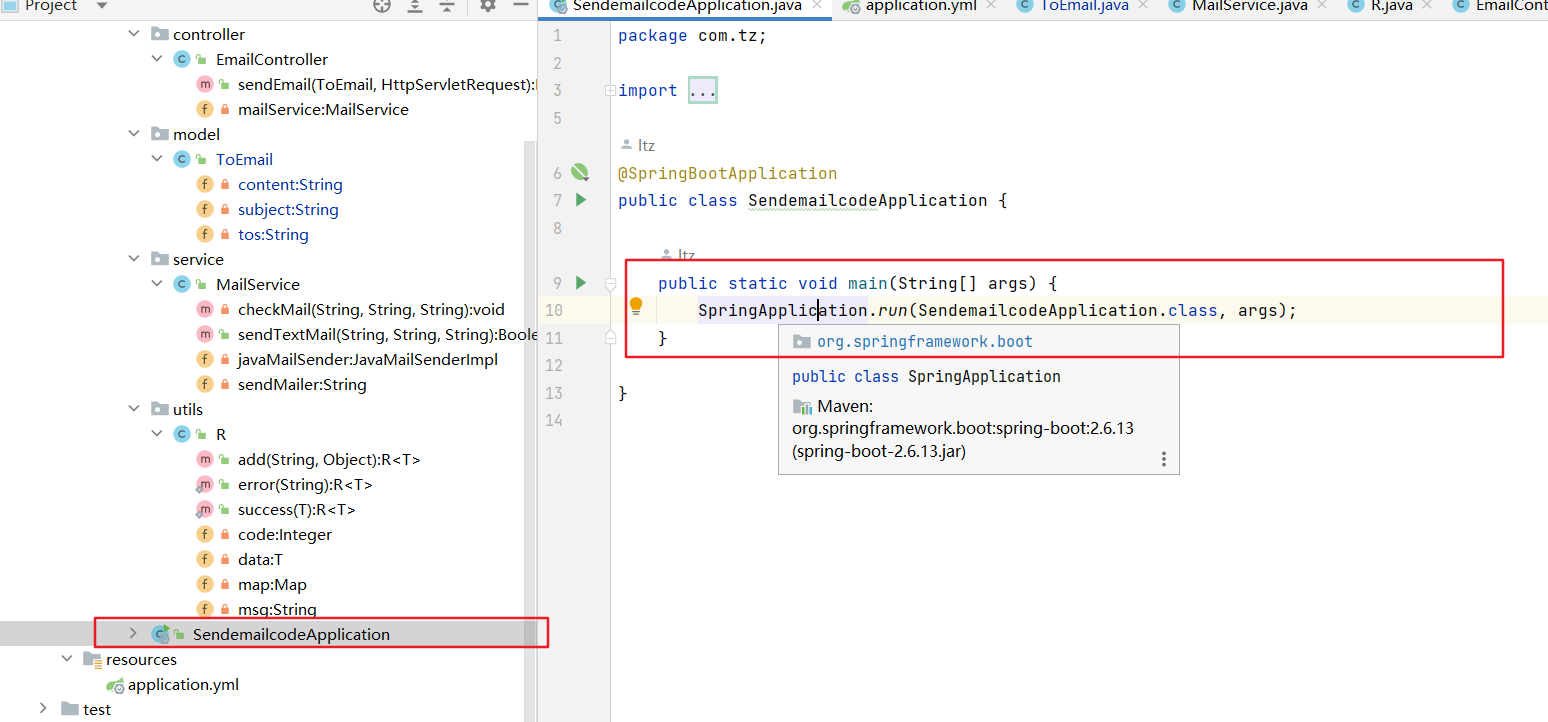Collapse the EmailController class node
Image resolution: width=1548 pixels, height=722 pixels.
click(x=157, y=59)
